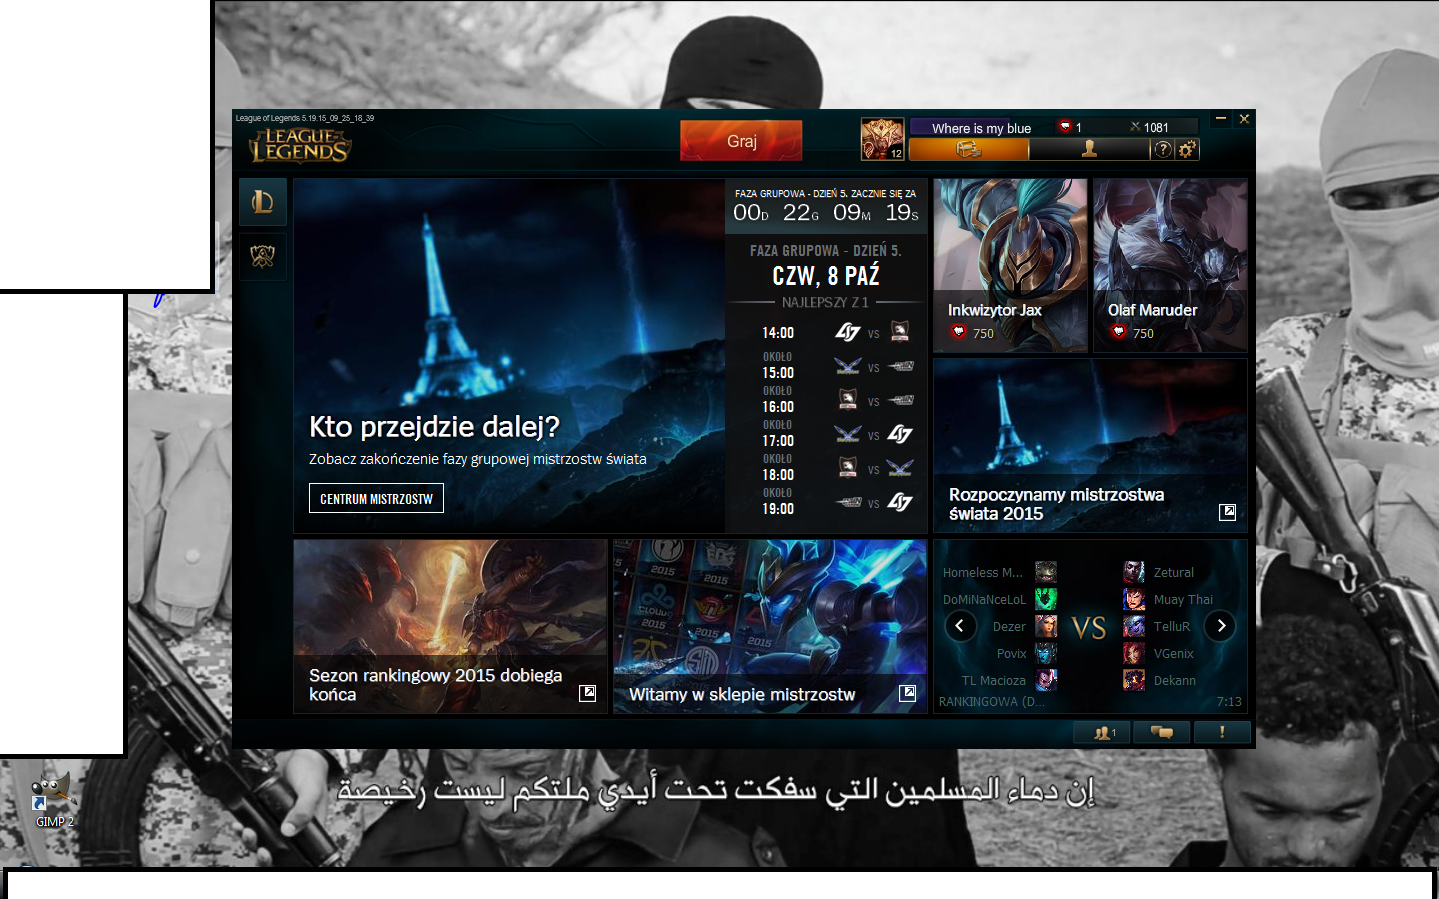This screenshot has height=899, width=1439.
Task: Click the Kto przejdzie dalej? headline
Action: coord(434,427)
